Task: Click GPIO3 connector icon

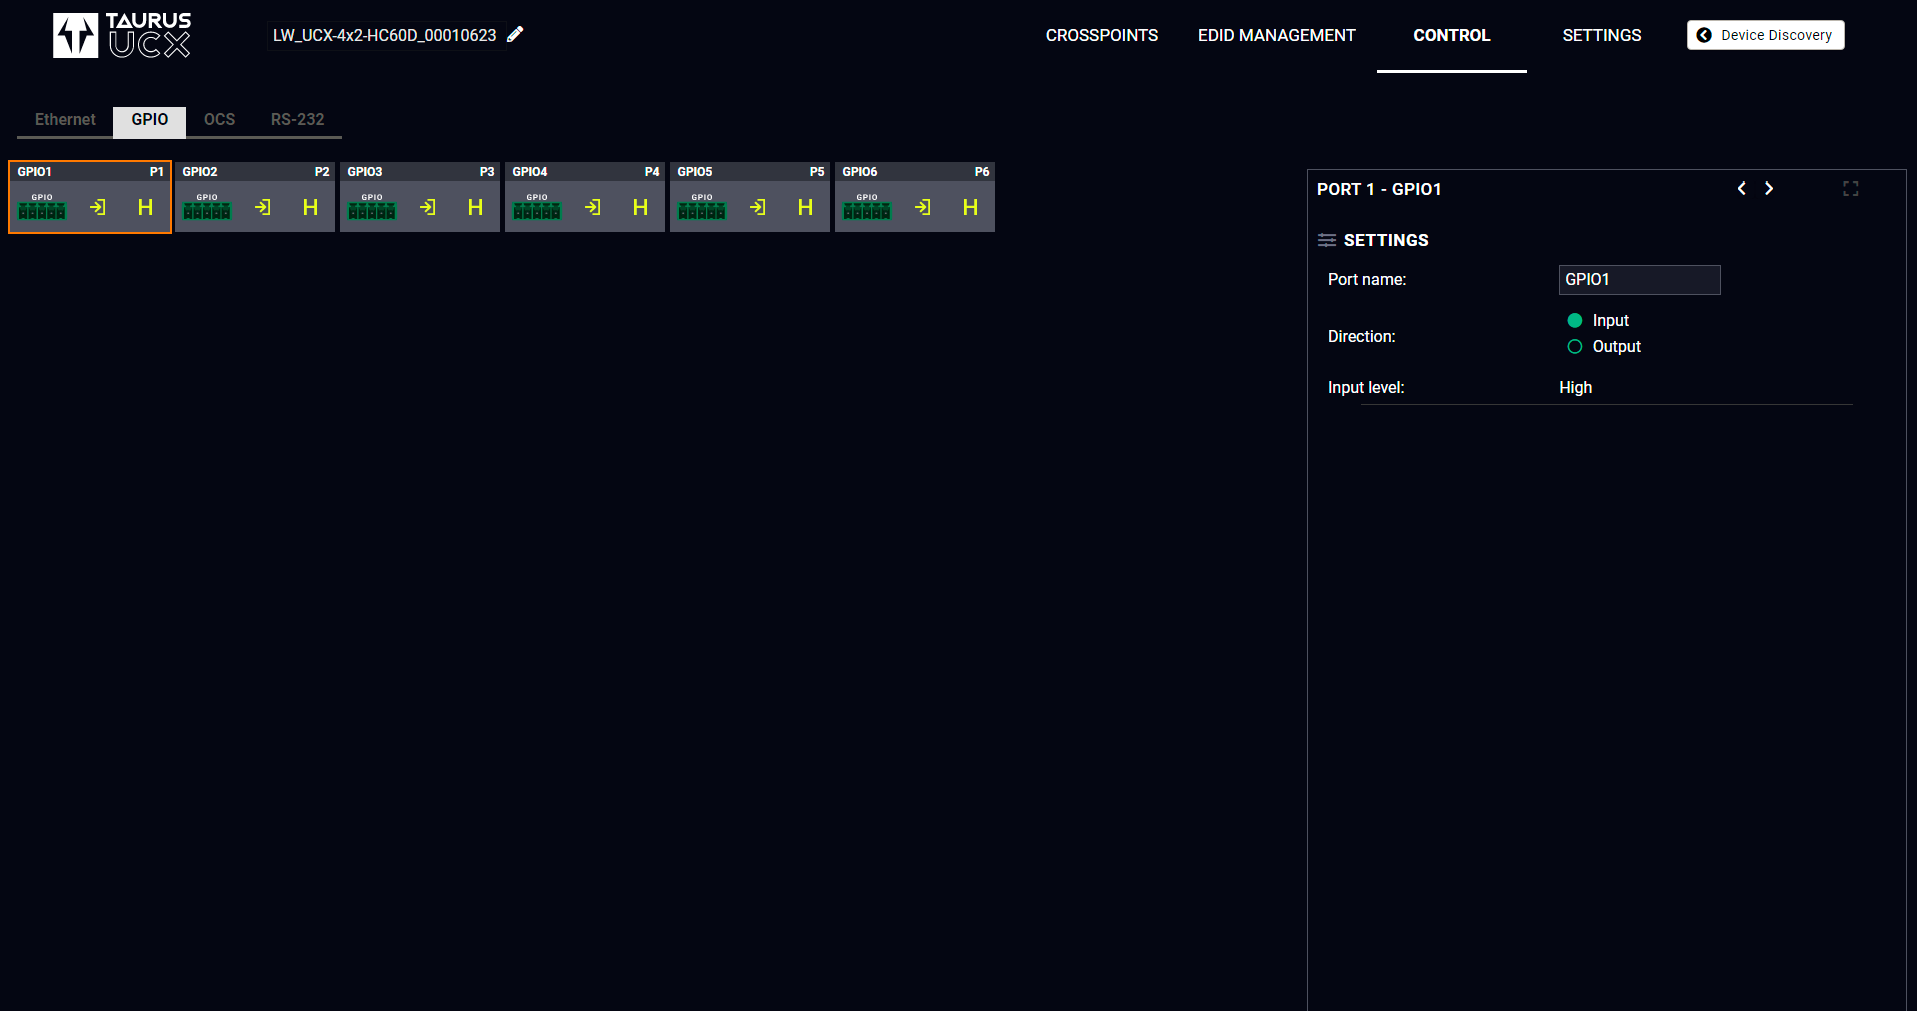Action: (x=372, y=206)
